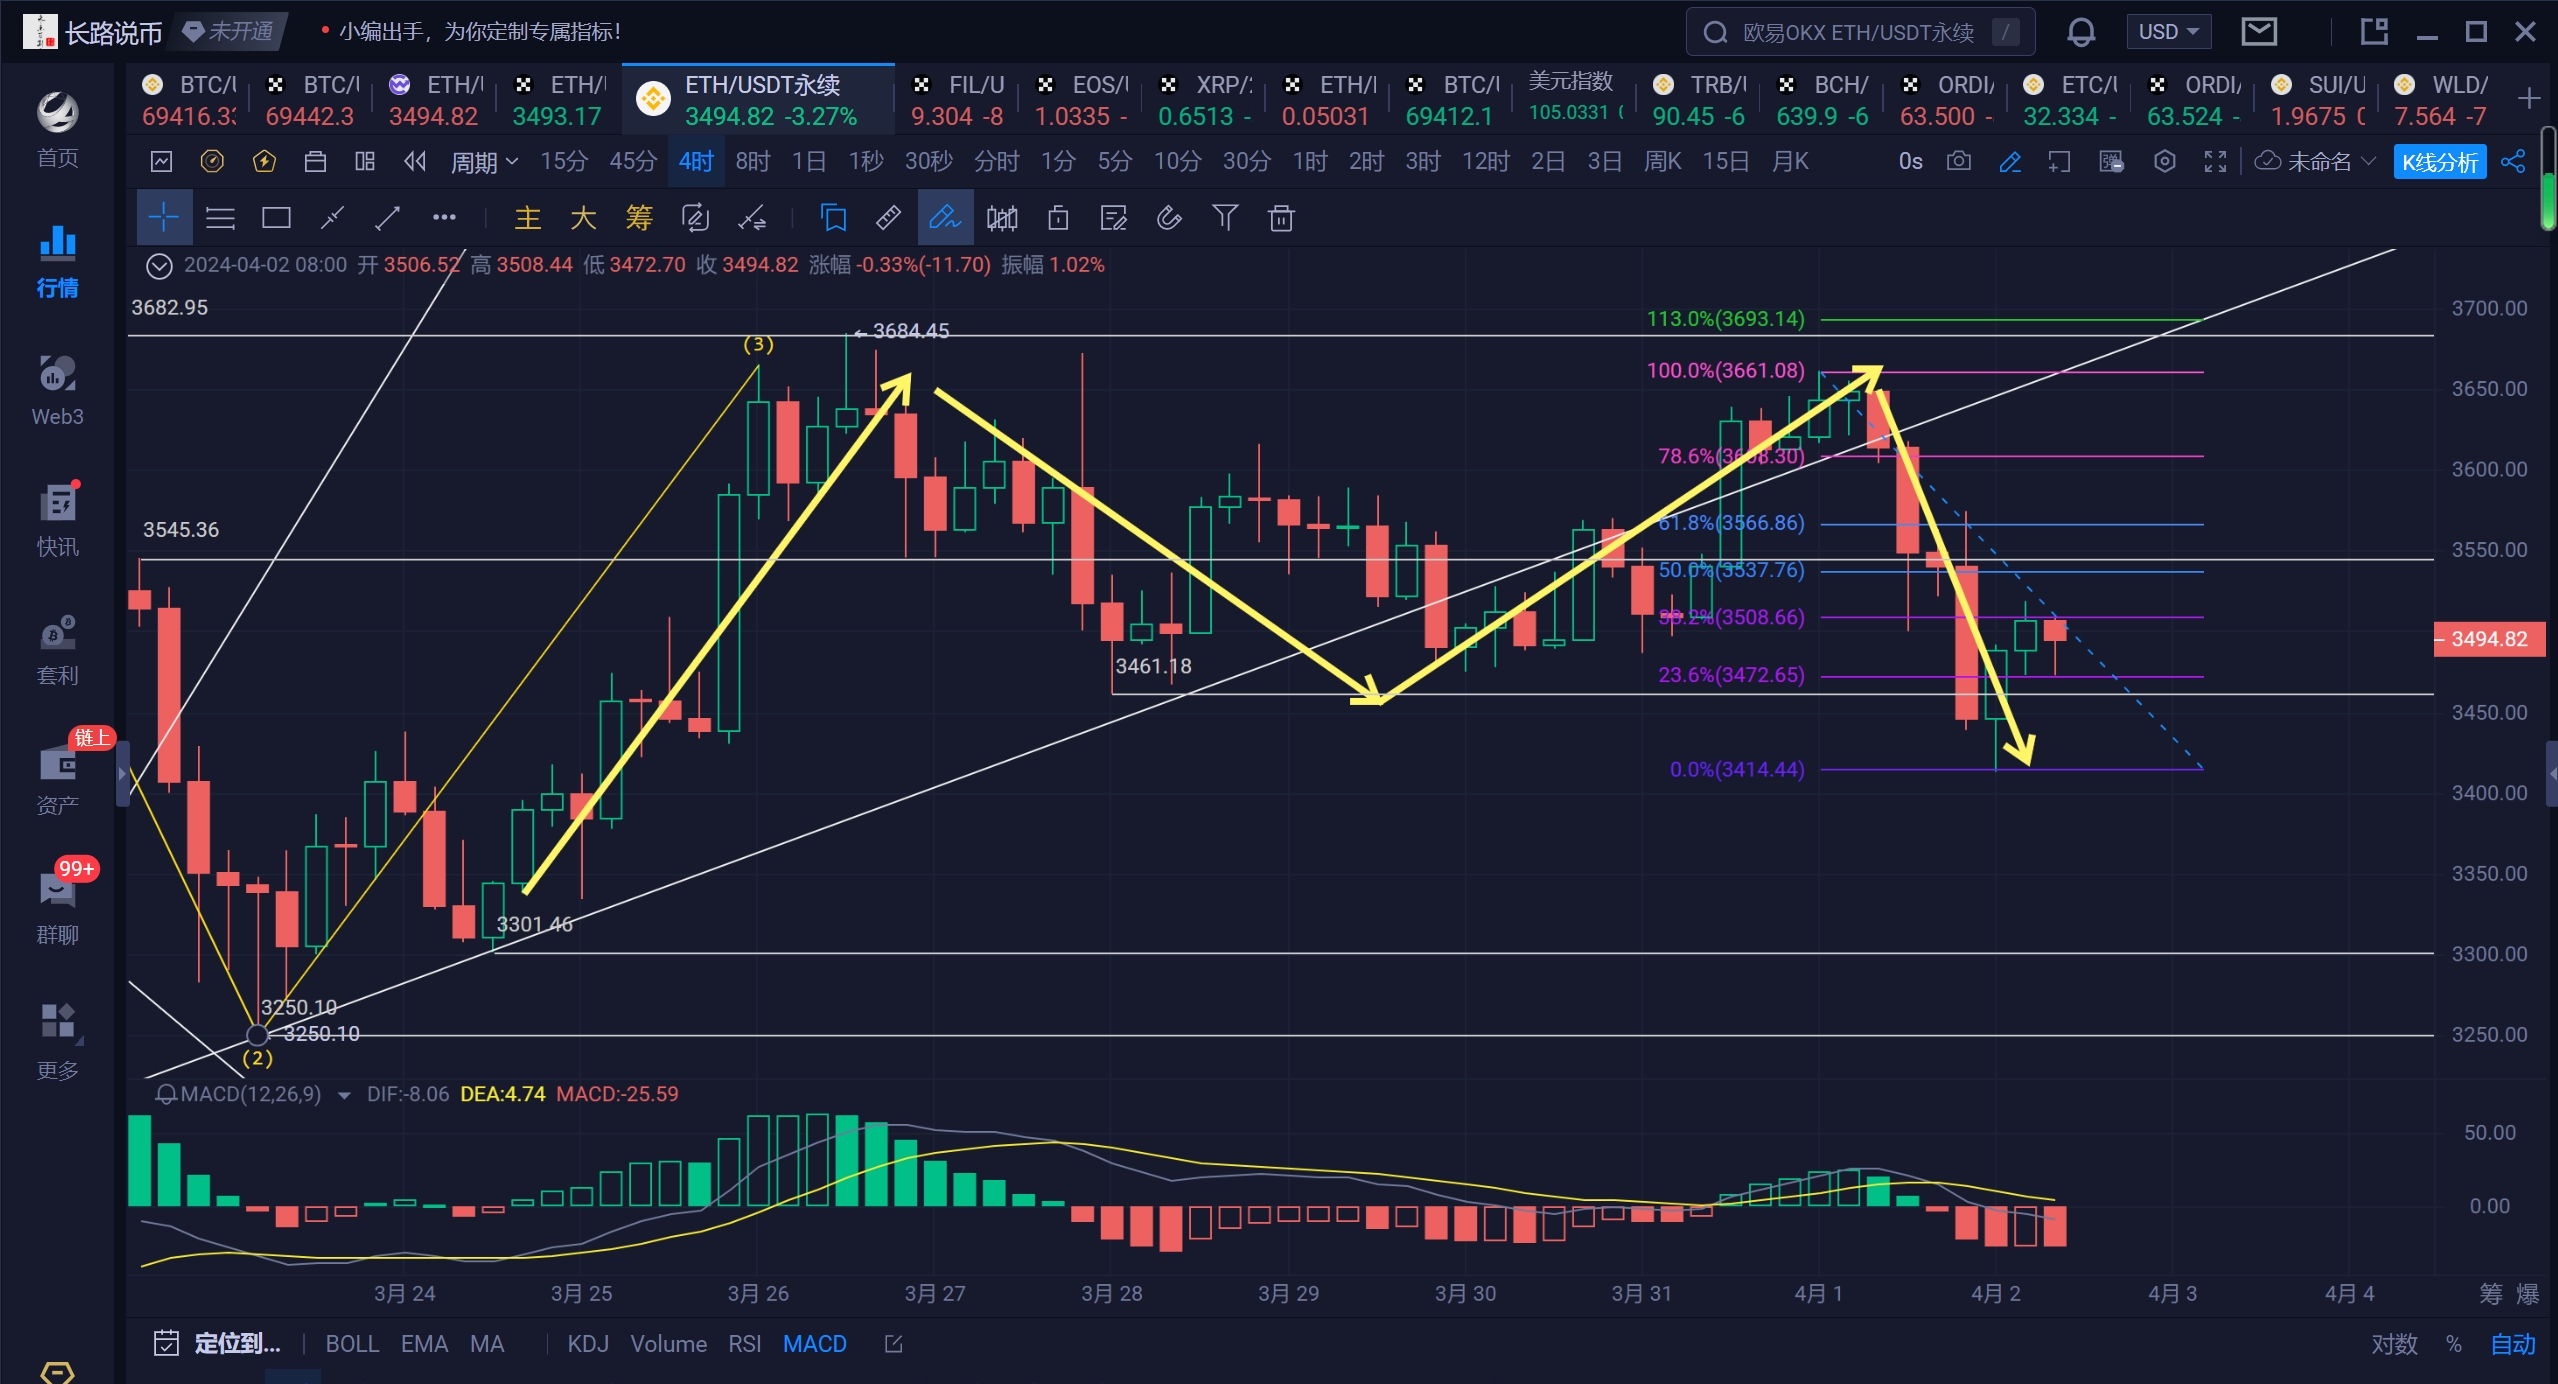This screenshot has height=1384, width=2558.
Task: Open 资产 assets in sidebar
Action: click(57, 778)
